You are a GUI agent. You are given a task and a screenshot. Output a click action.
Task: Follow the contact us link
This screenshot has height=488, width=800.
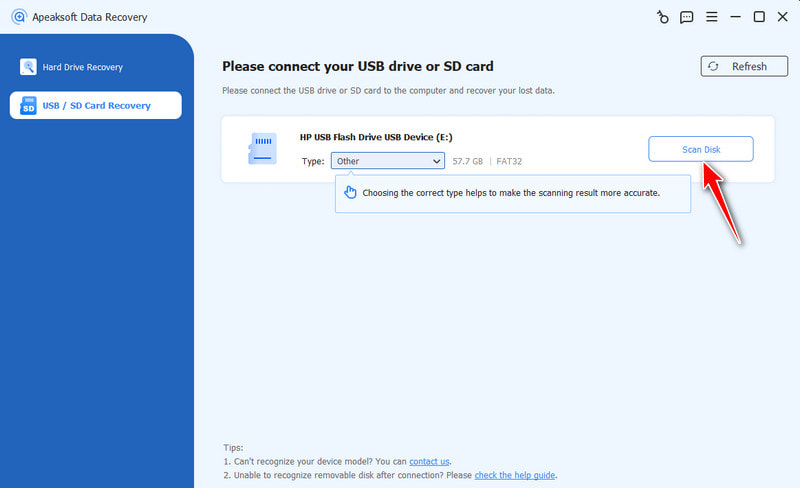(x=429, y=461)
